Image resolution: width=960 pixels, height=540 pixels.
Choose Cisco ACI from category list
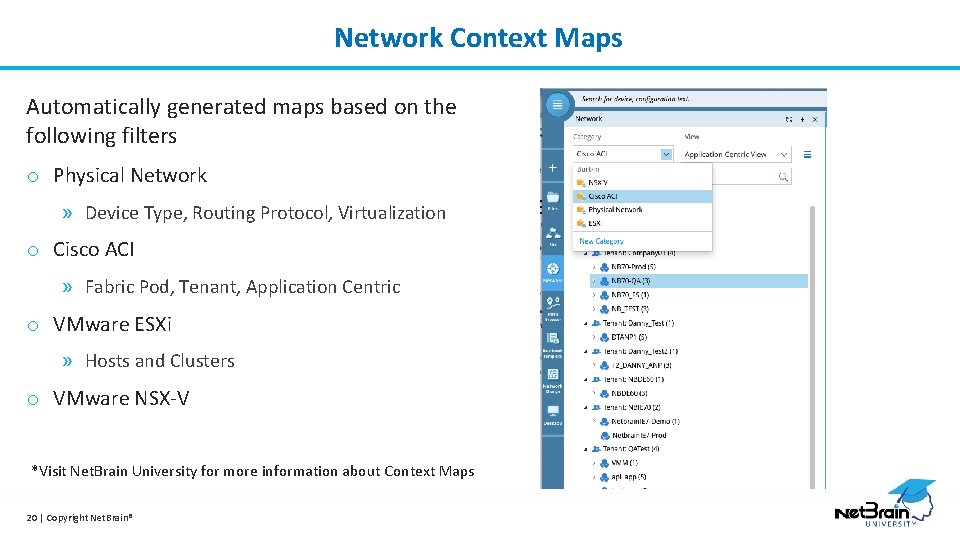642,196
